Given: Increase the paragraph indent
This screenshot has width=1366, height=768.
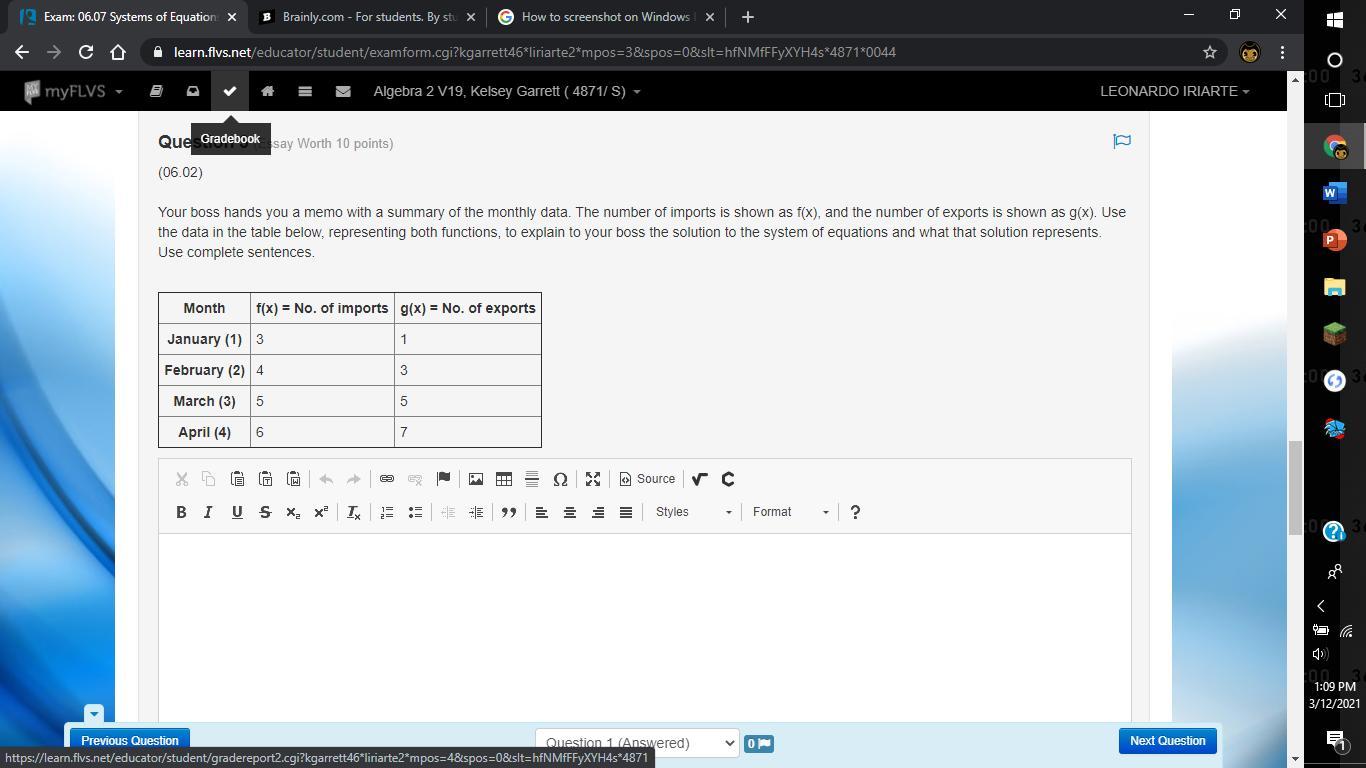Looking at the screenshot, I should pyautogui.click(x=476, y=512).
